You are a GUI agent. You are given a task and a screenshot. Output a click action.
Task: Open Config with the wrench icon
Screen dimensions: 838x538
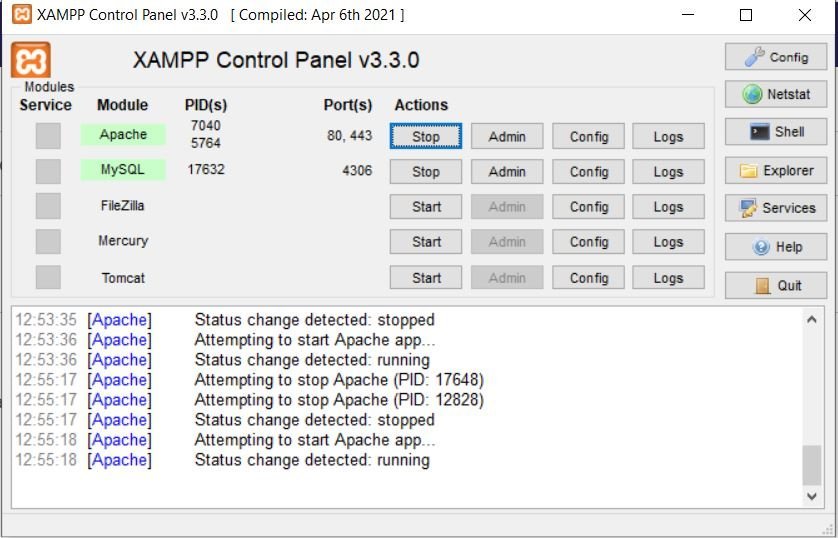point(775,57)
